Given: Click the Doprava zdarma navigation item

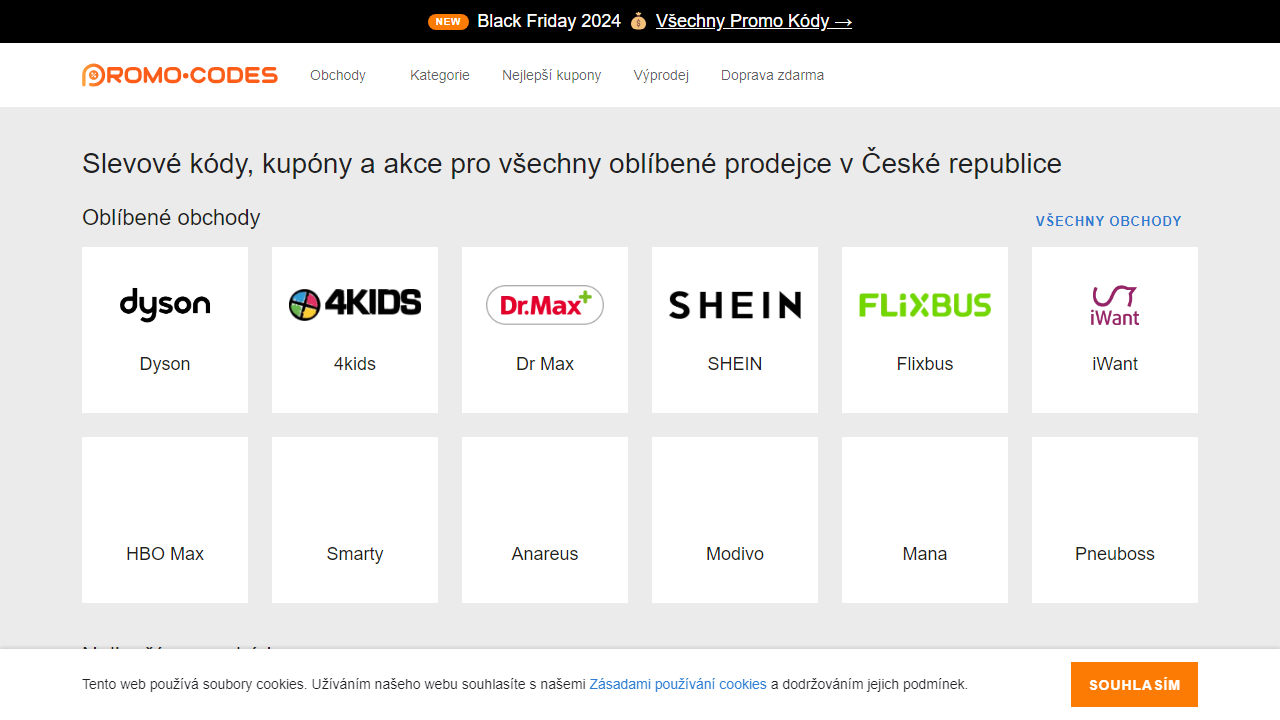Looking at the screenshot, I should coord(772,75).
